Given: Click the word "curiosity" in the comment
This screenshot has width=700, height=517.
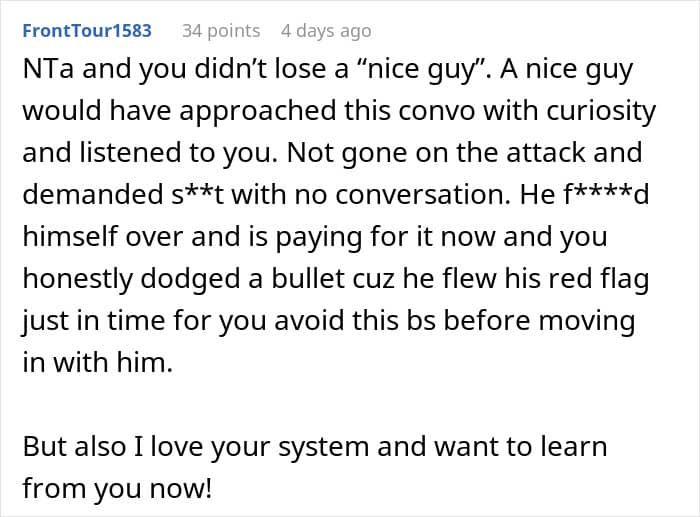Looking at the screenshot, I should coord(598,111).
